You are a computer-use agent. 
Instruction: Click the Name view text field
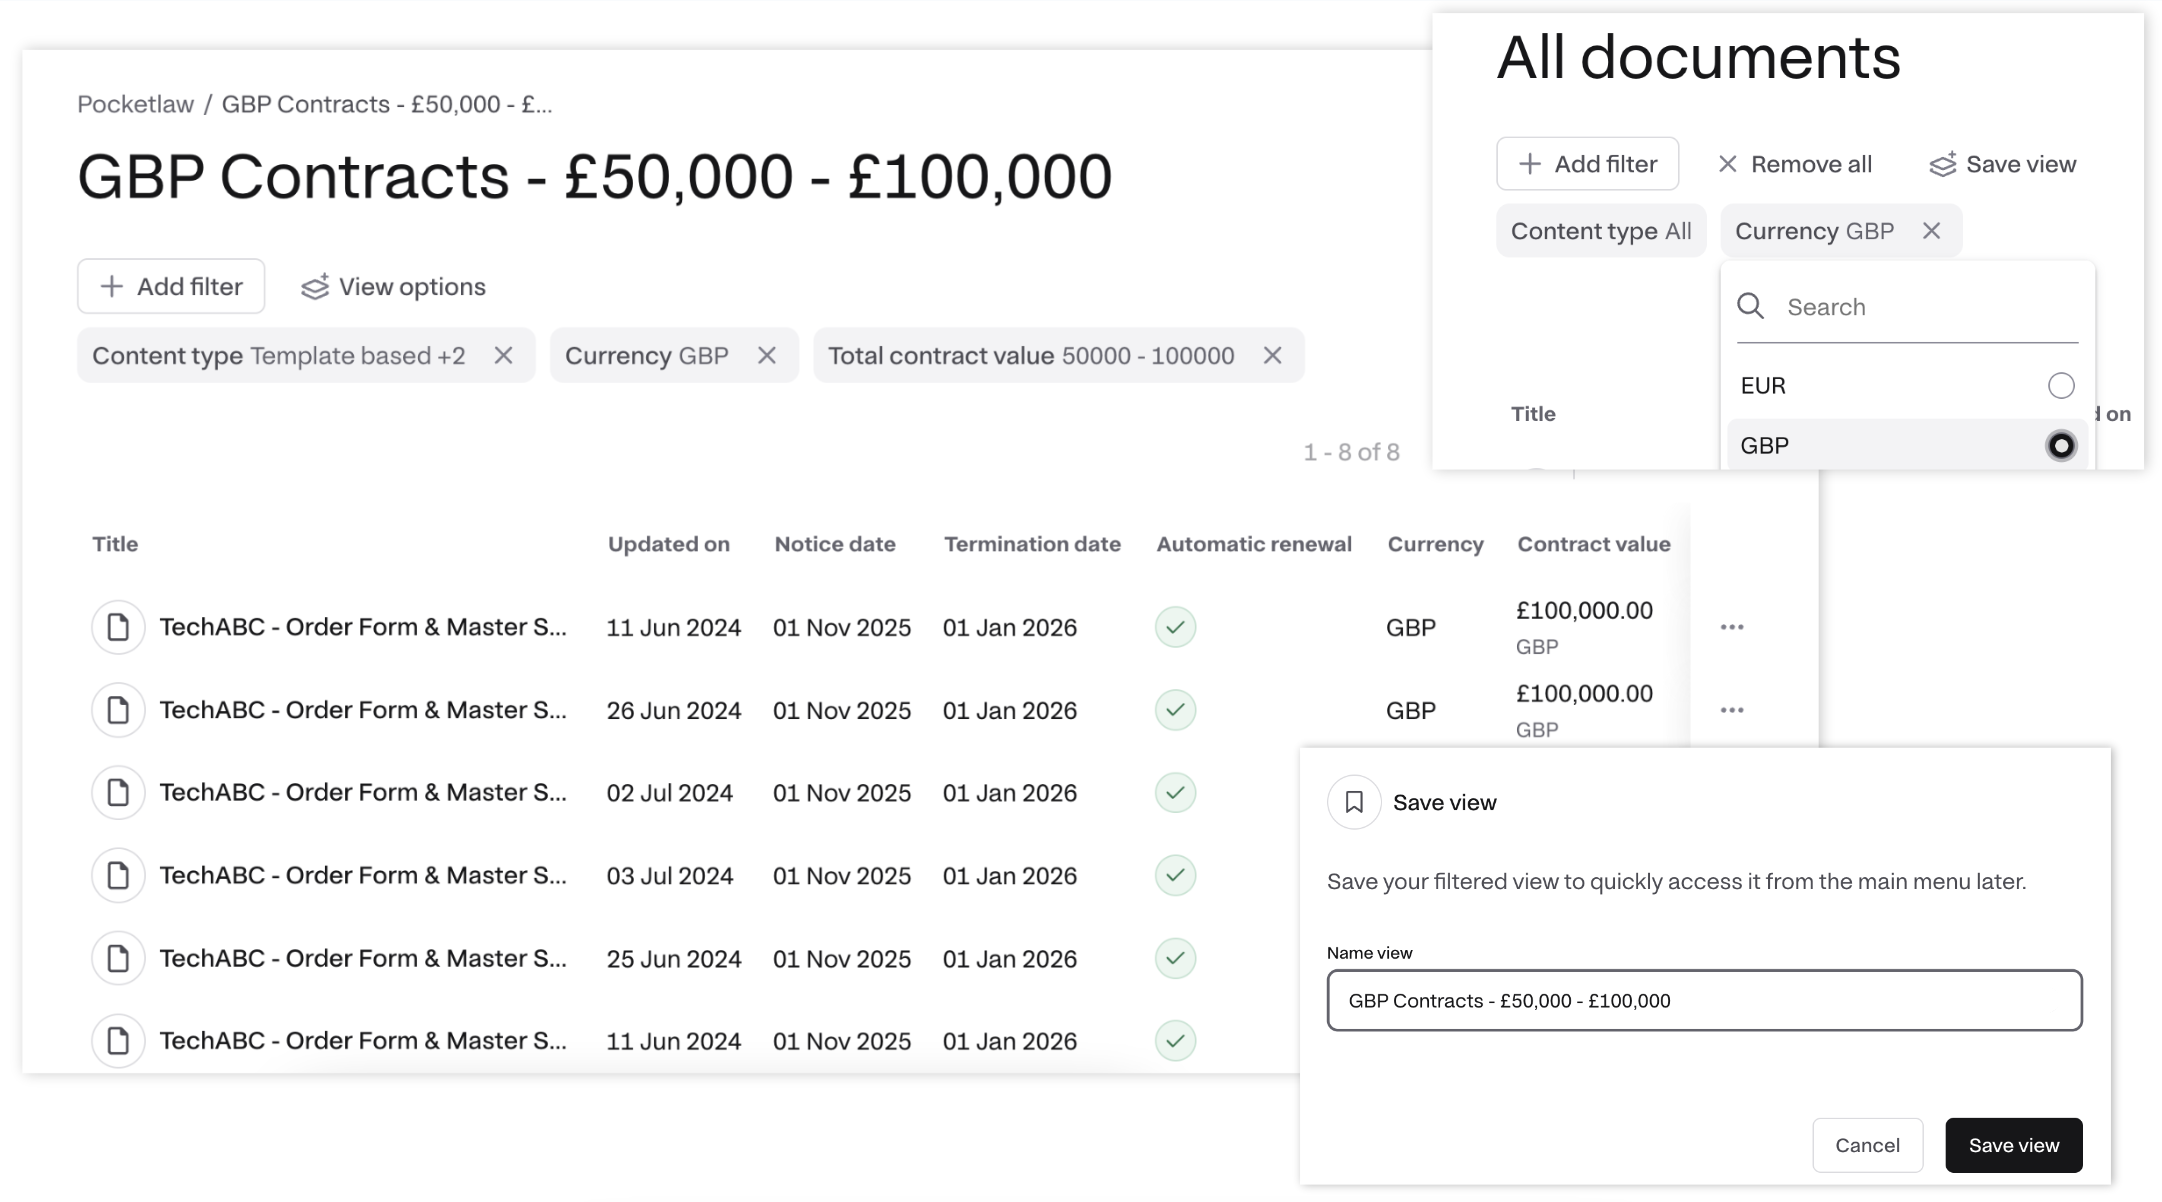coord(1703,1000)
